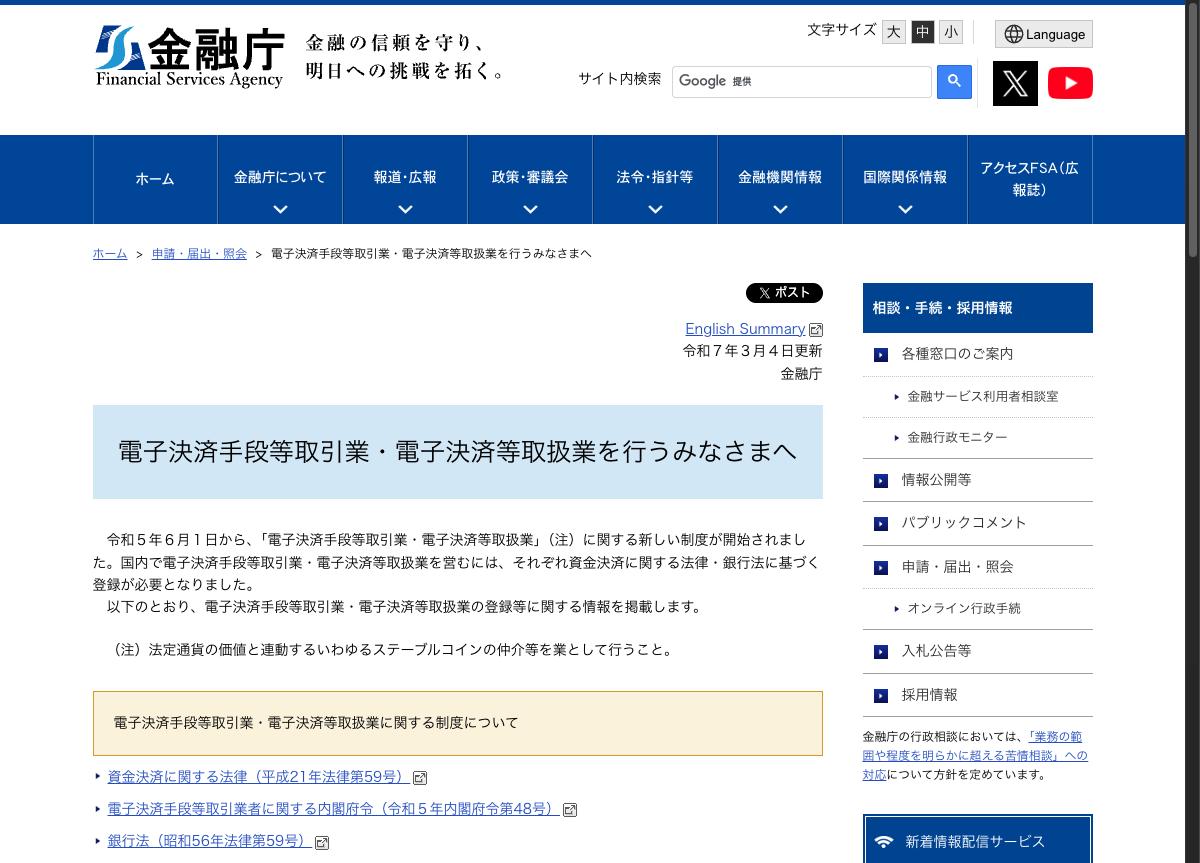Open 報道・広報 nav label
Viewport: 1200px width, 863px height.
pos(405,177)
